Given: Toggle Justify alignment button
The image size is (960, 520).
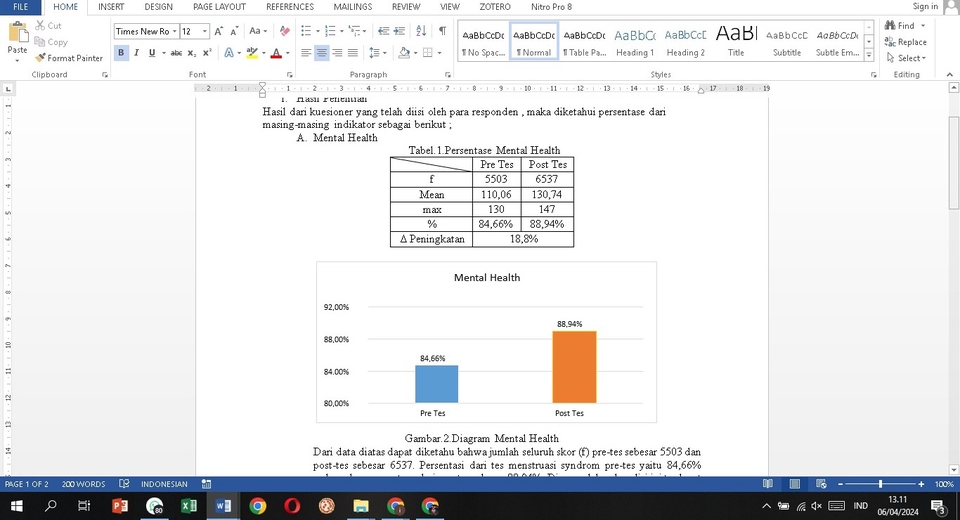Looking at the screenshot, I should click(353, 53).
